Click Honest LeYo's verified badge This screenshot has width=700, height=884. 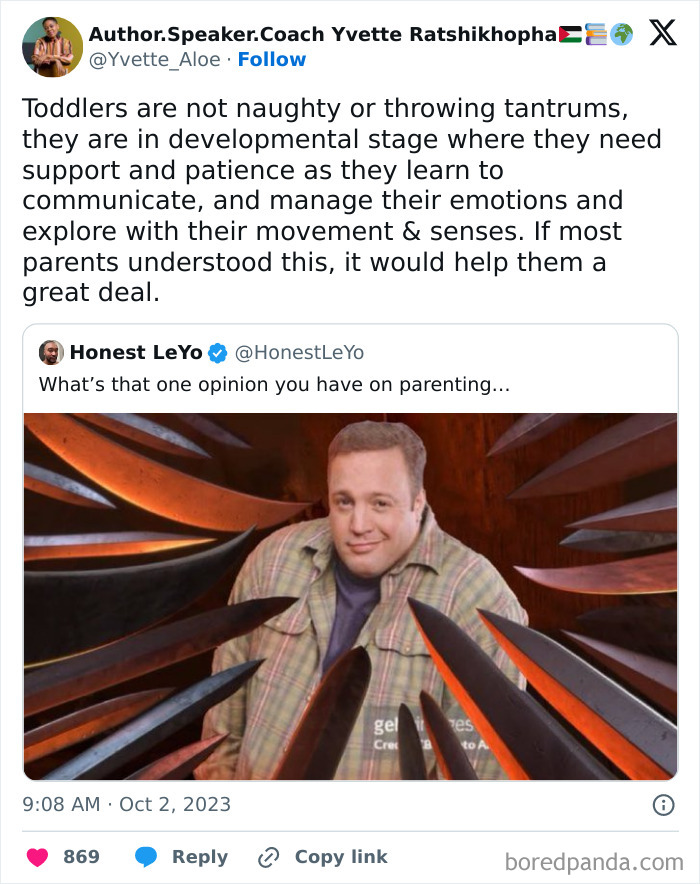point(218,352)
